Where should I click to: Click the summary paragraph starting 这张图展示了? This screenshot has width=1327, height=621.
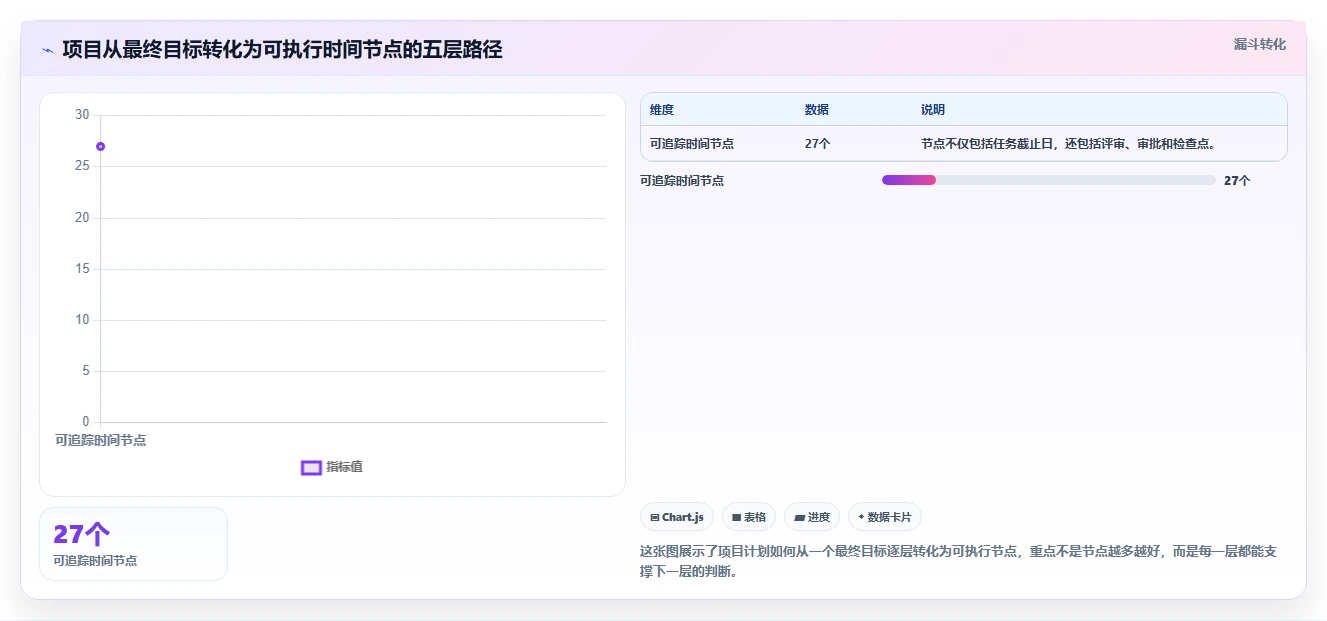(x=959, y=562)
